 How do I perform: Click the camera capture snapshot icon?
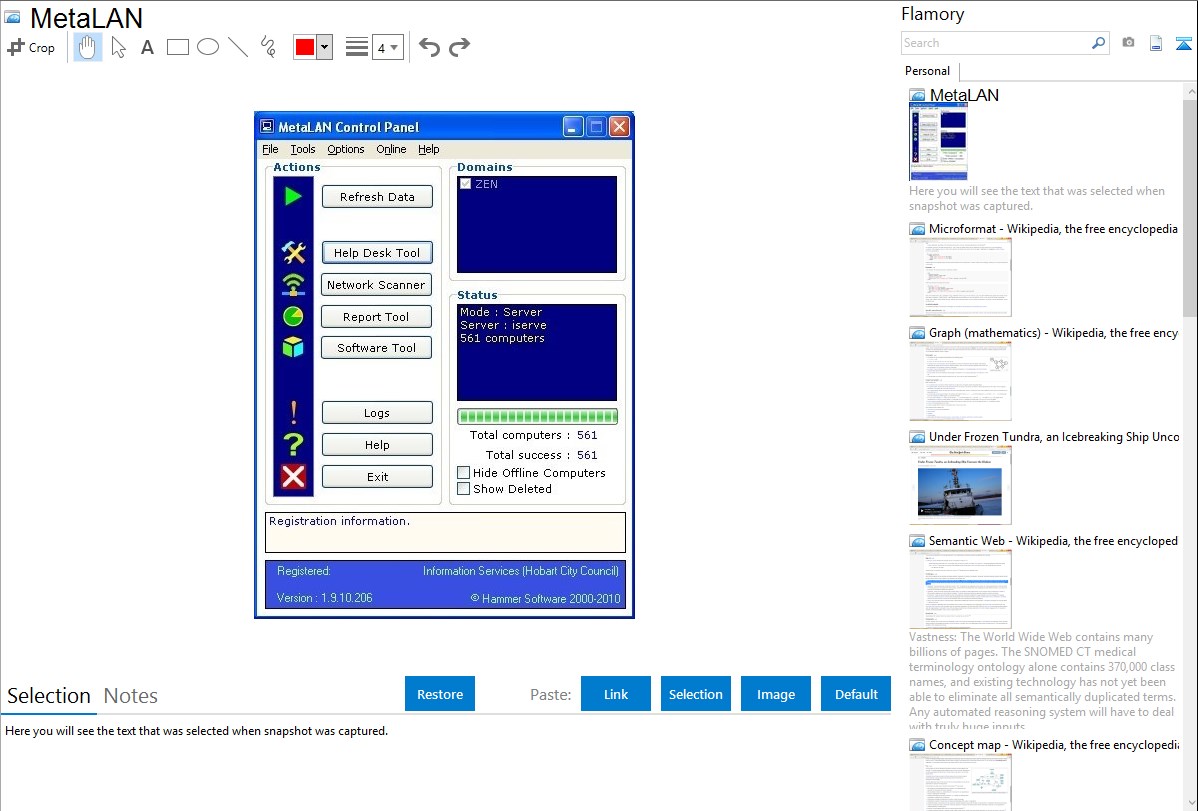(x=1128, y=43)
